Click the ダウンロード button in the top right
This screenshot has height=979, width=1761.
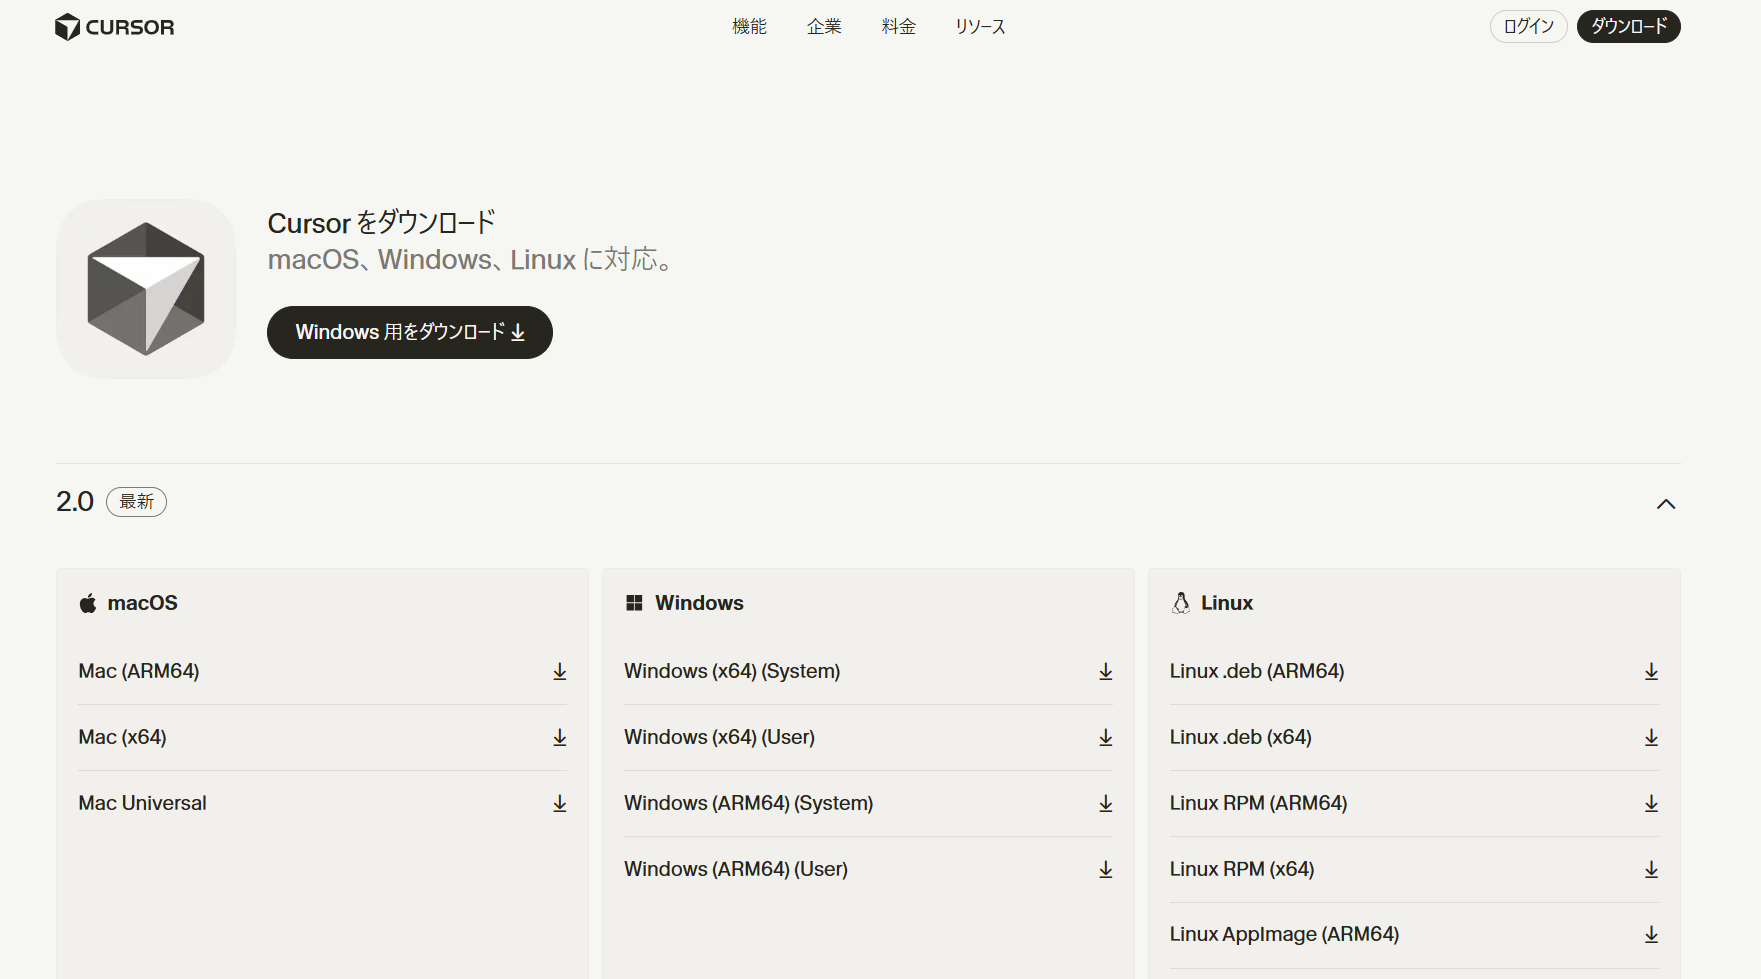tap(1628, 26)
